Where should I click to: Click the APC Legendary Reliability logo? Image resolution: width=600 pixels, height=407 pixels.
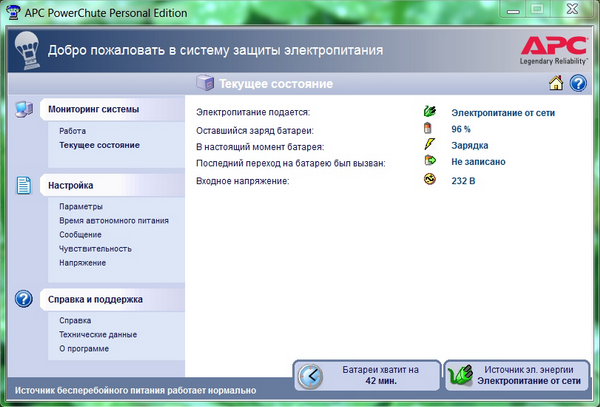point(553,50)
